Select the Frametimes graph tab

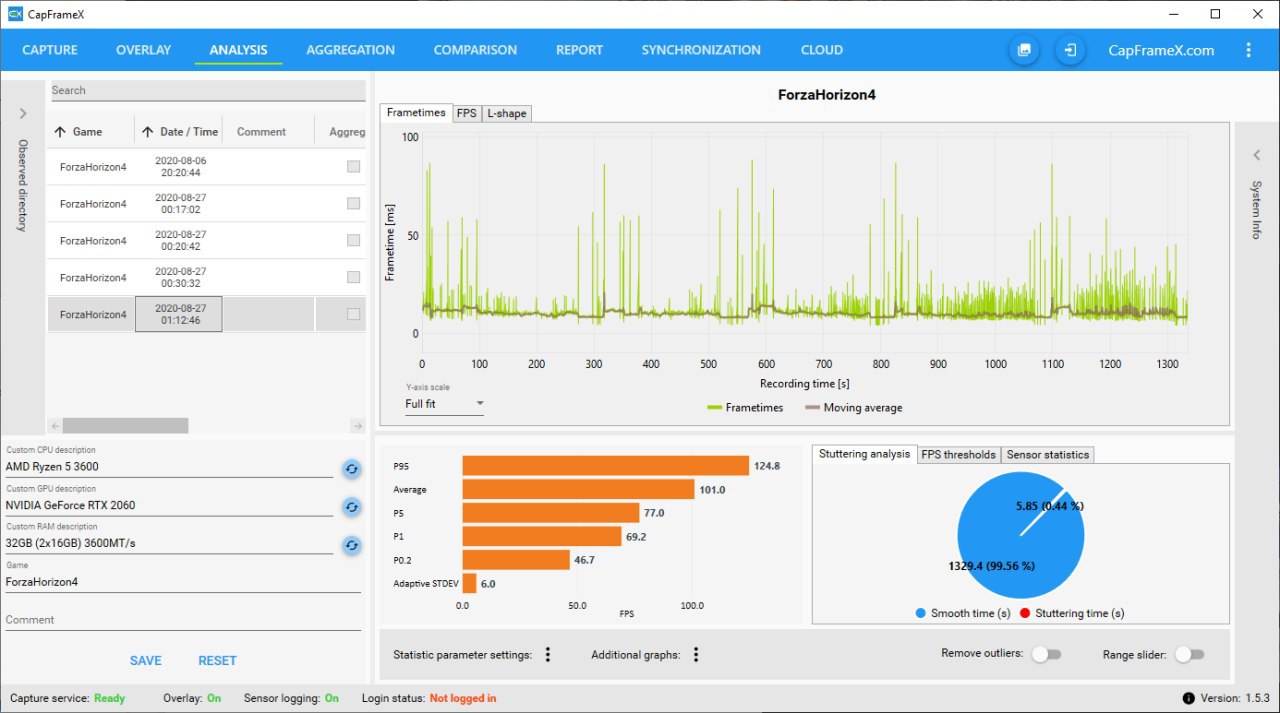pos(416,113)
